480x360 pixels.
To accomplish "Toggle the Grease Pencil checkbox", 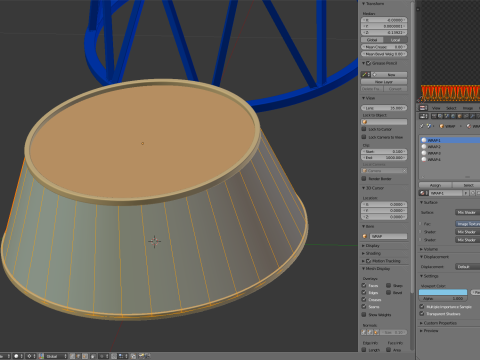I will coord(368,63).
